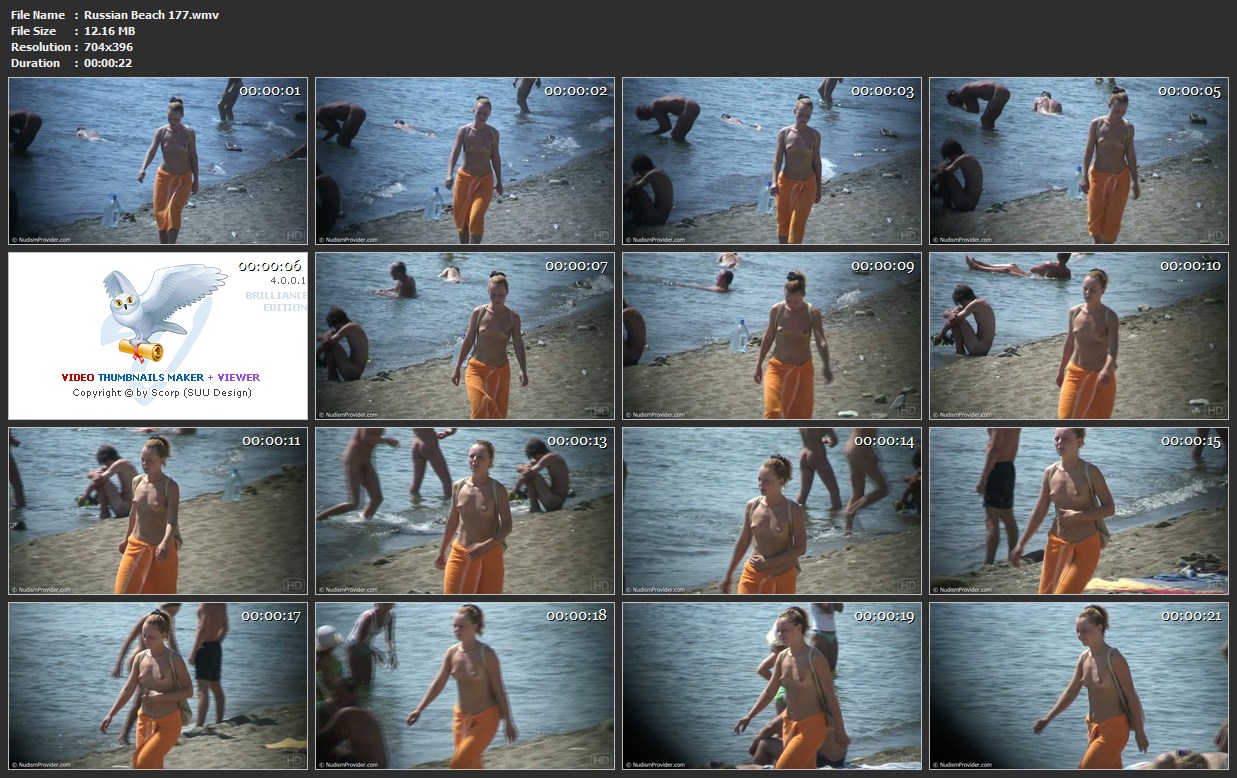Click the file name text in the header
1237x778 pixels.
coord(151,15)
